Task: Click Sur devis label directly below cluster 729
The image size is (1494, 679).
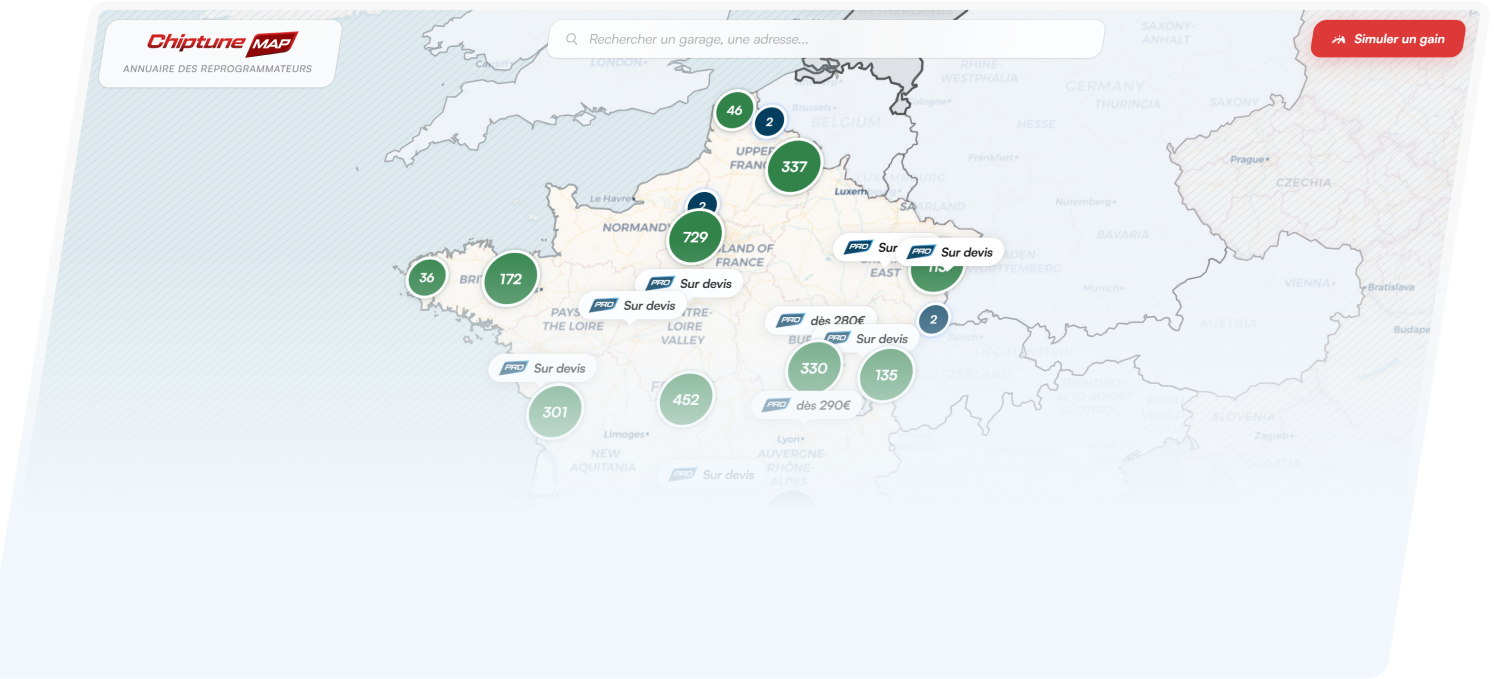Action: click(689, 284)
